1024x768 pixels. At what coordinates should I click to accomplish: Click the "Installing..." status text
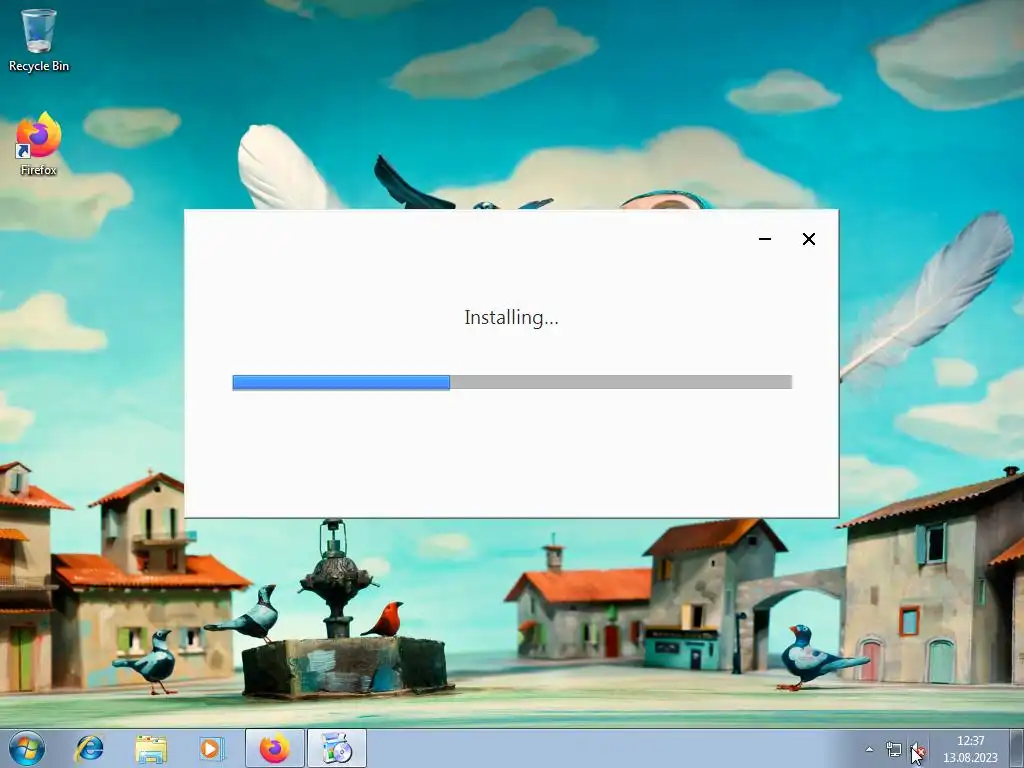(x=511, y=317)
